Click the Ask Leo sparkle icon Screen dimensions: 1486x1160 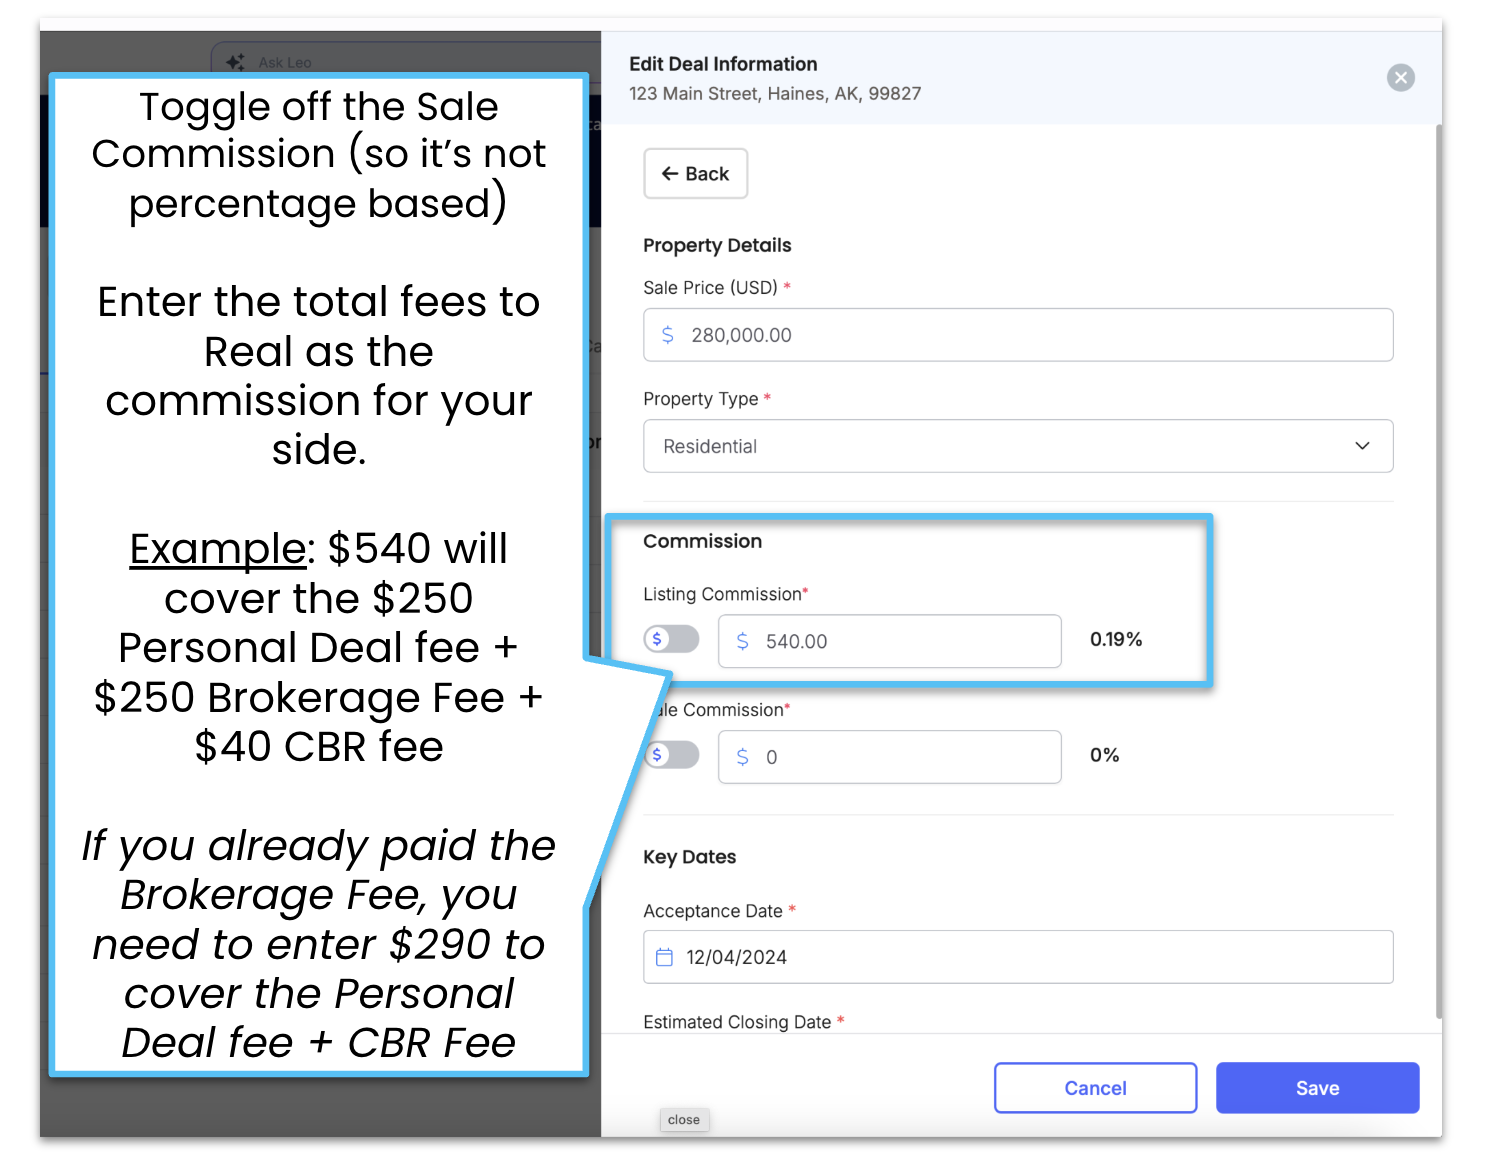click(x=235, y=62)
